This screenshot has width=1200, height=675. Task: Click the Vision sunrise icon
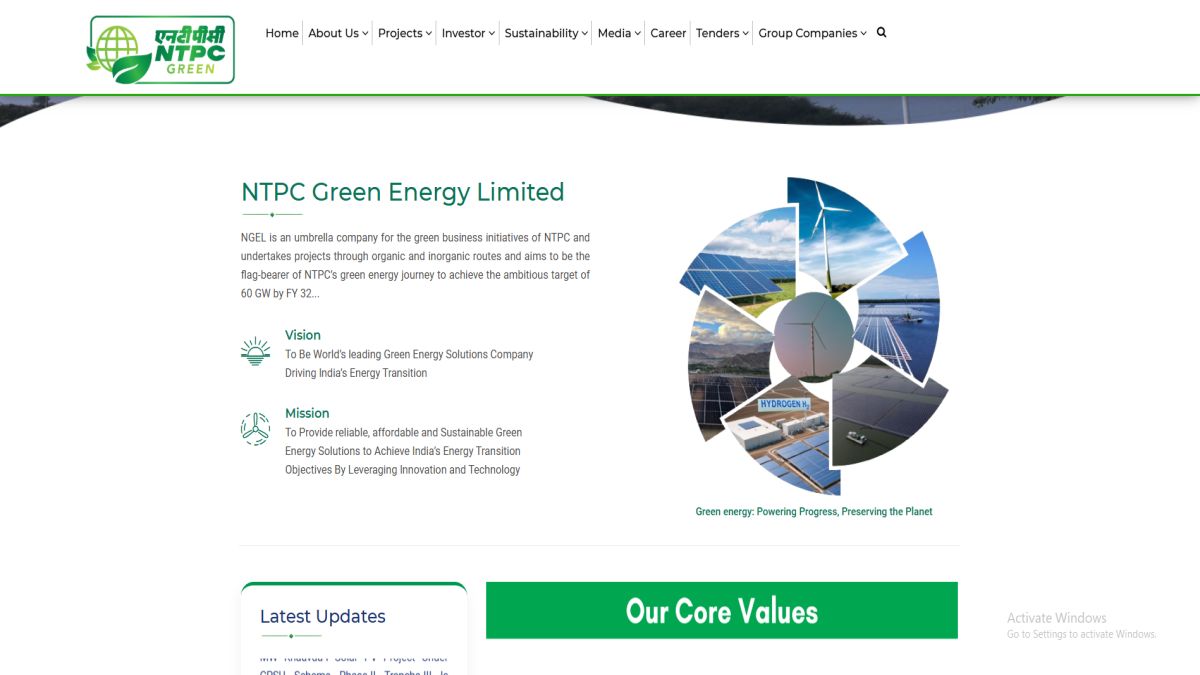[255, 351]
